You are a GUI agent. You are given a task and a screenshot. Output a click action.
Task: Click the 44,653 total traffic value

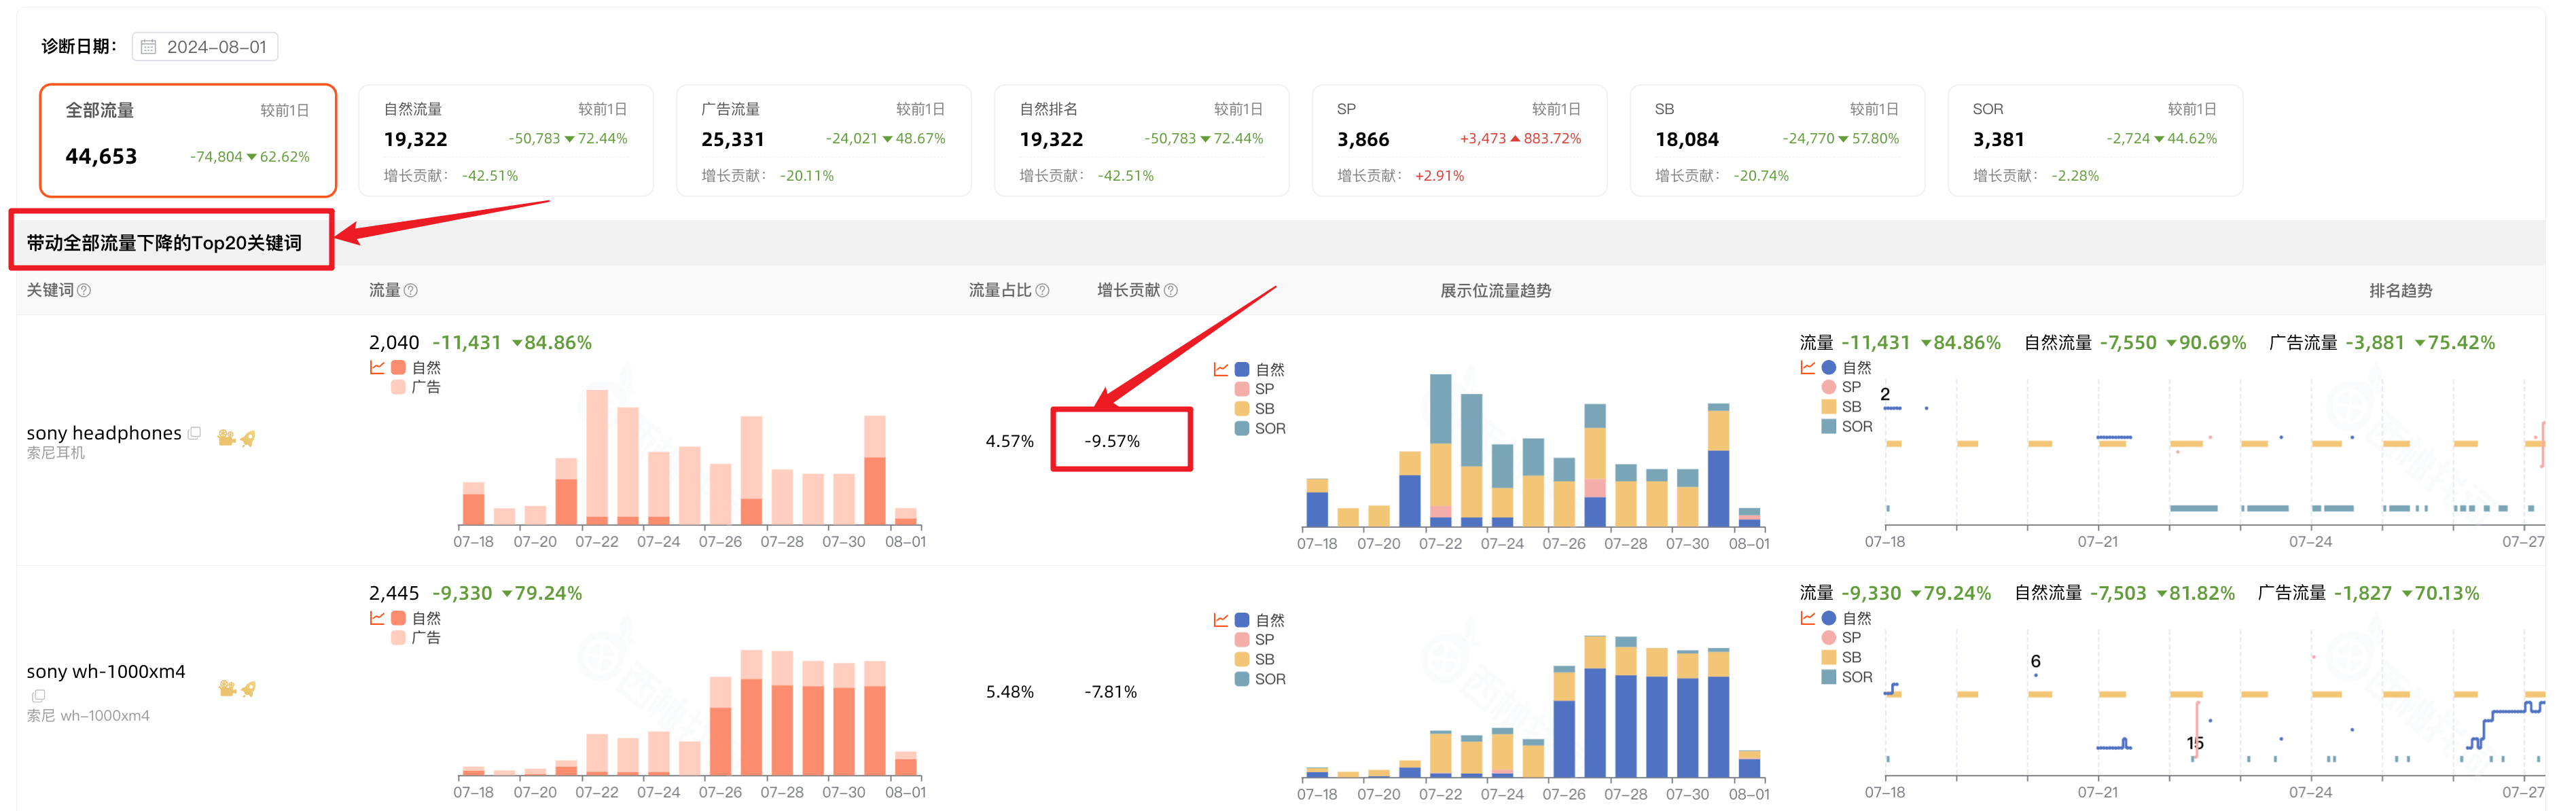click(x=101, y=156)
